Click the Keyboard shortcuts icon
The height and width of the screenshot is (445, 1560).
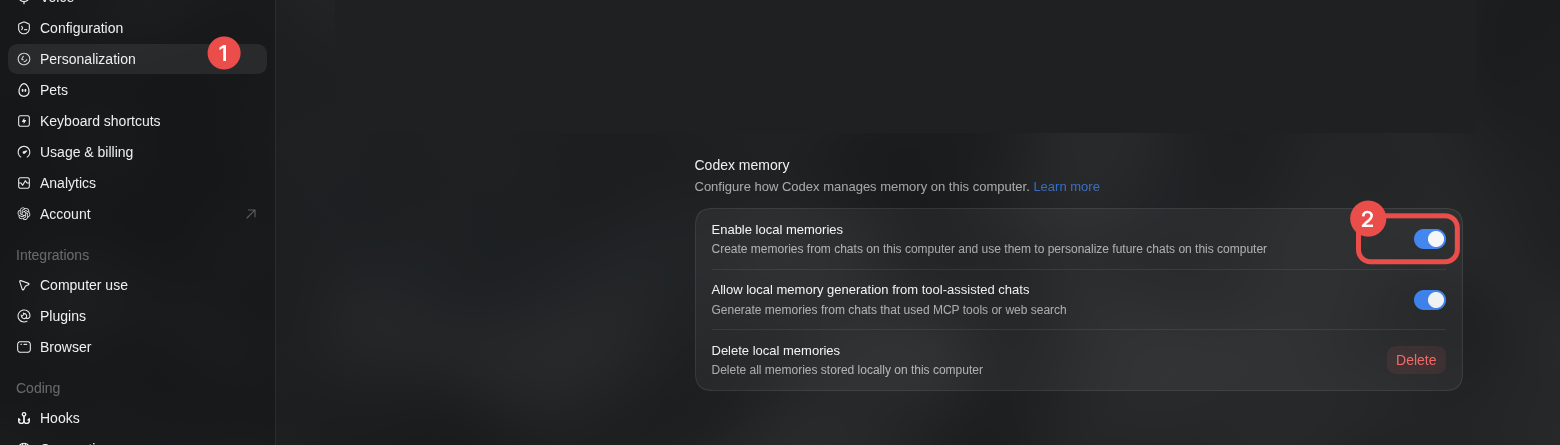24,121
